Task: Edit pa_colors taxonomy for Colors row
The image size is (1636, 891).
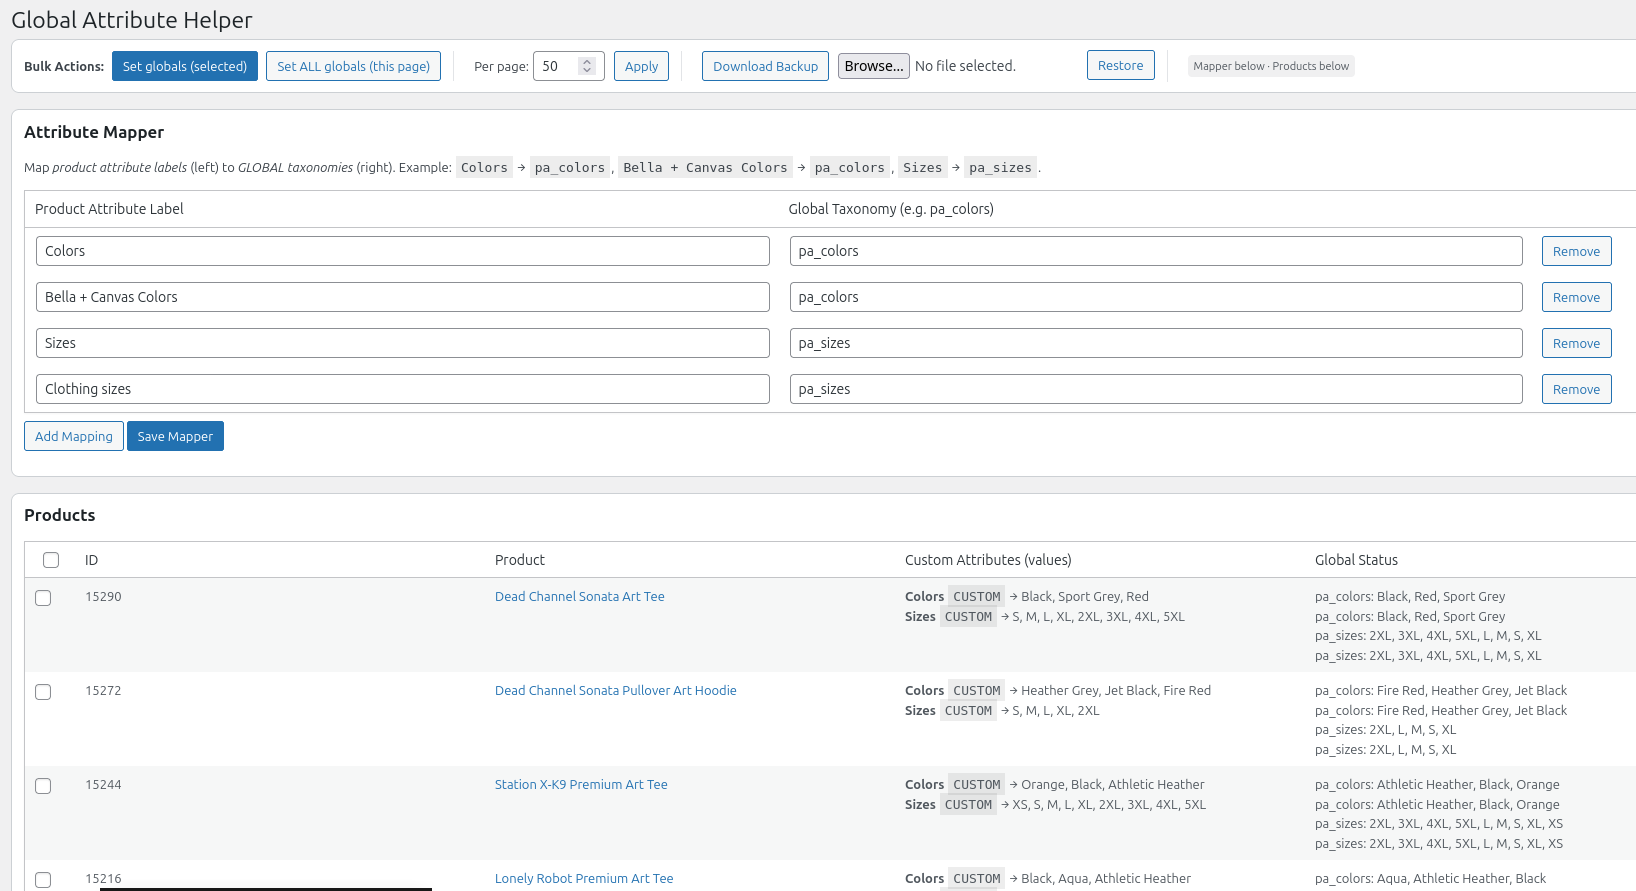Action: 1156,251
